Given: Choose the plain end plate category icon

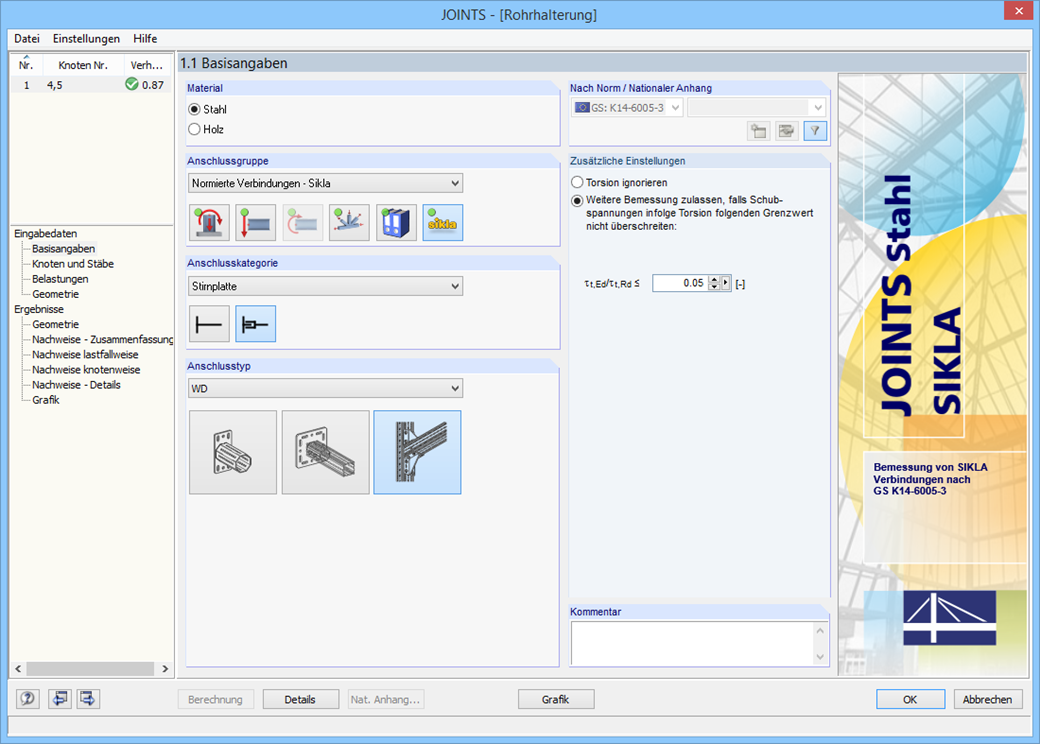Looking at the screenshot, I should [x=210, y=324].
